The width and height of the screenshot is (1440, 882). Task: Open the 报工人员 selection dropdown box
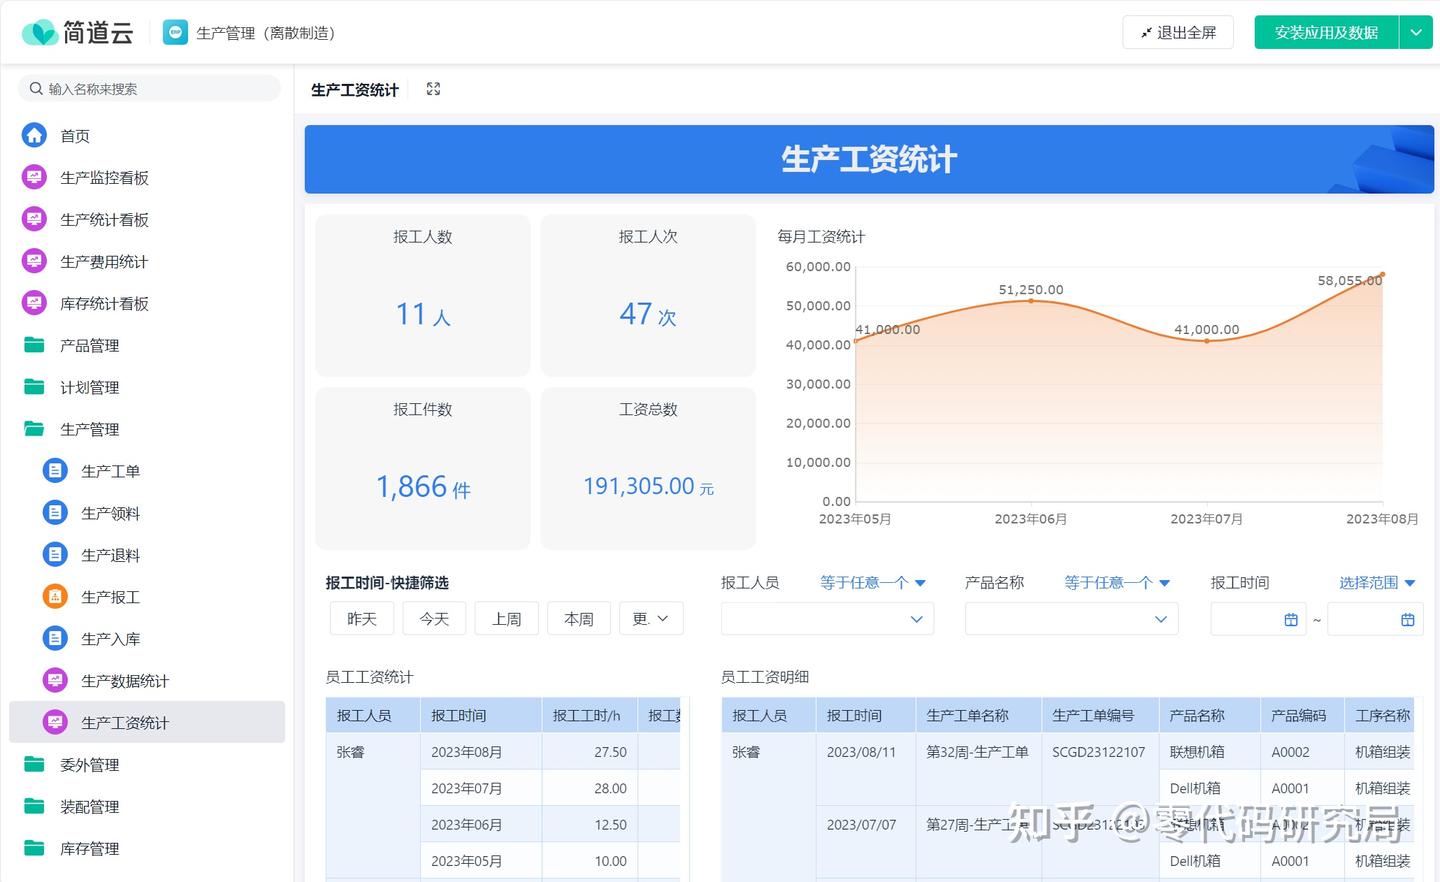pyautogui.click(x=827, y=619)
